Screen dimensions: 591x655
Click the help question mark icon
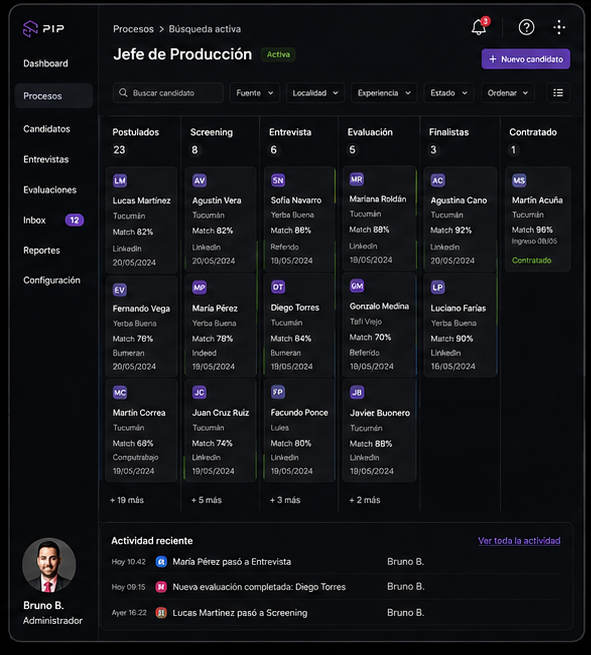pyautogui.click(x=526, y=28)
